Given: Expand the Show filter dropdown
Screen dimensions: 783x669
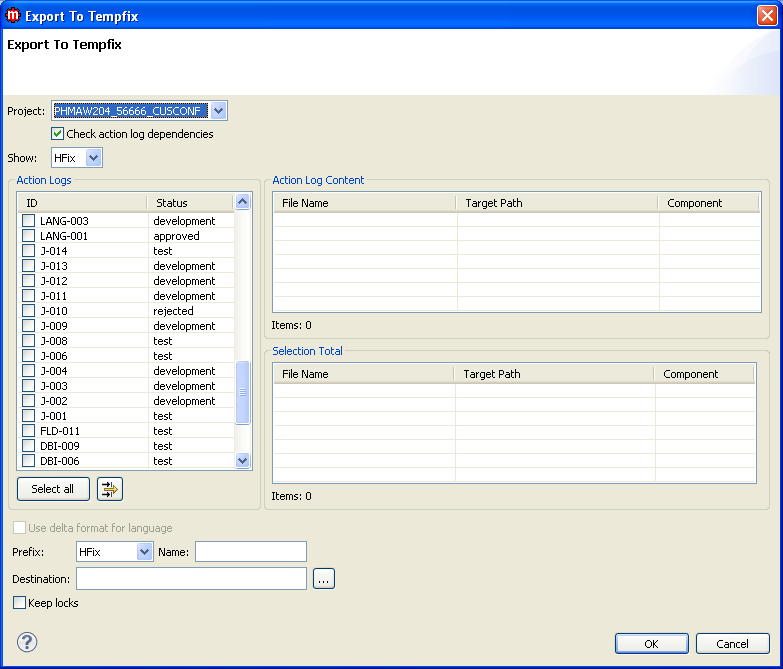Looking at the screenshot, I should 94,158.
